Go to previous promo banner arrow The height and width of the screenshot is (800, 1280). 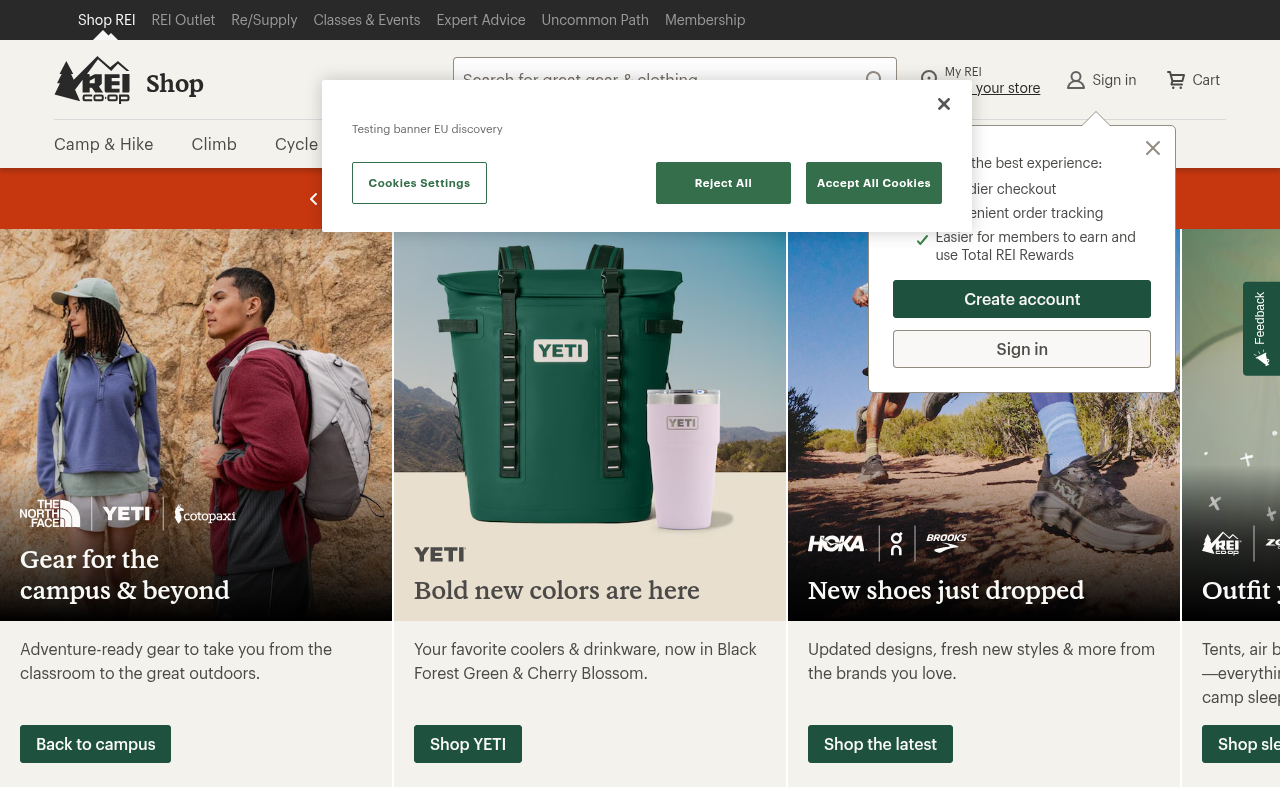click(314, 199)
